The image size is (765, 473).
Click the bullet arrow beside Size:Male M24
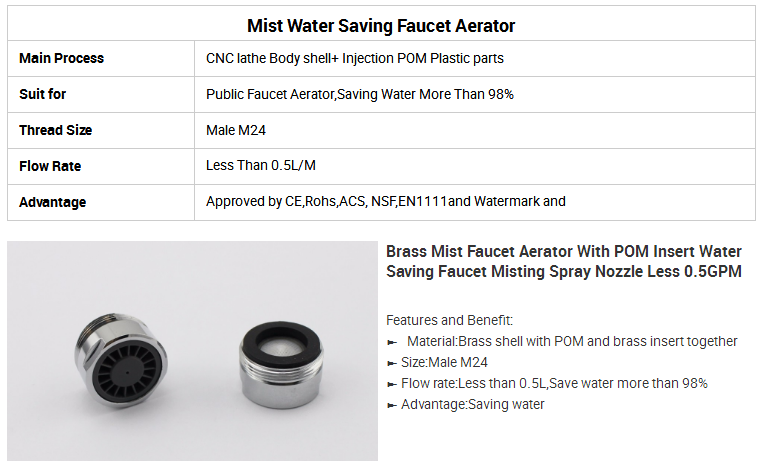(392, 363)
